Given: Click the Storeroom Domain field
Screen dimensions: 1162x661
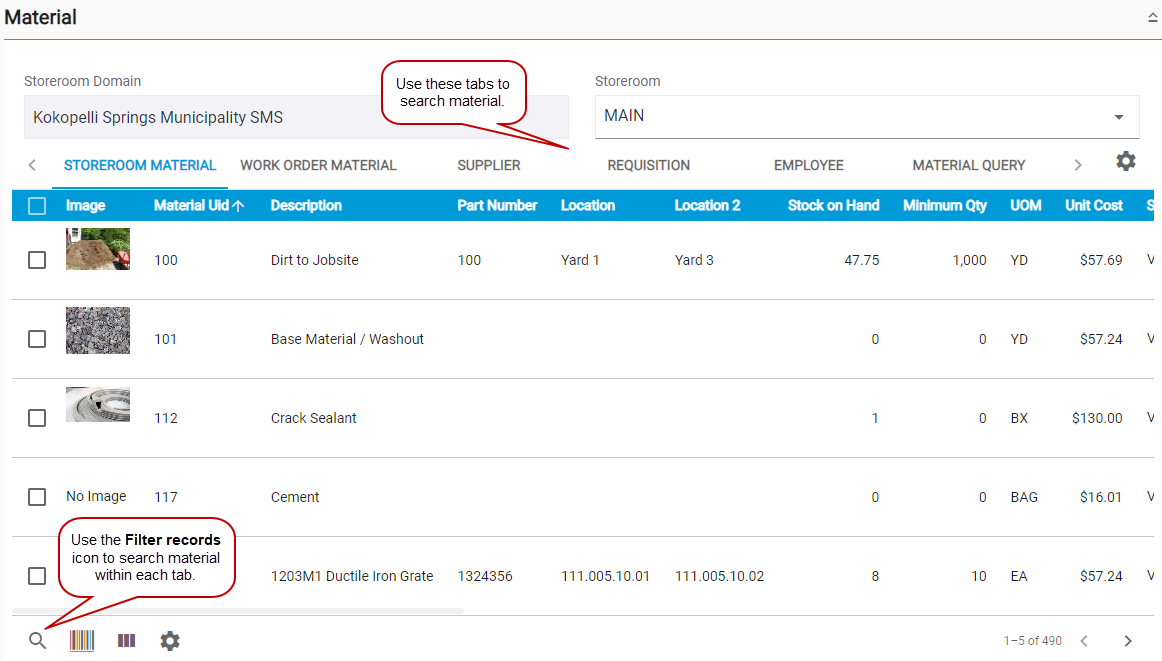Looking at the screenshot, I should [x=296, y=117].
